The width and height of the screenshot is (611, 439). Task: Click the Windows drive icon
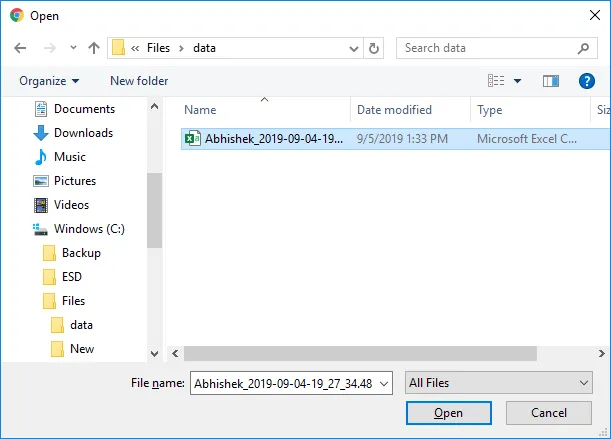click(40, 229)
